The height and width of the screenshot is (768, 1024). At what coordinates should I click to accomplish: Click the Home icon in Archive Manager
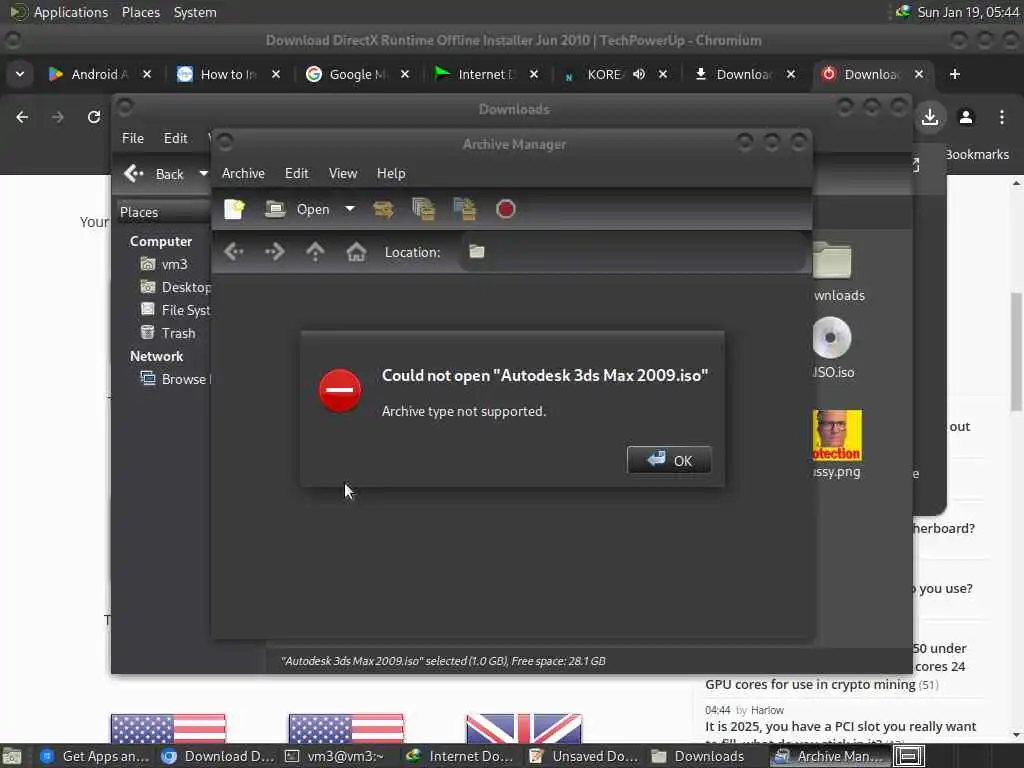[356, 251]
